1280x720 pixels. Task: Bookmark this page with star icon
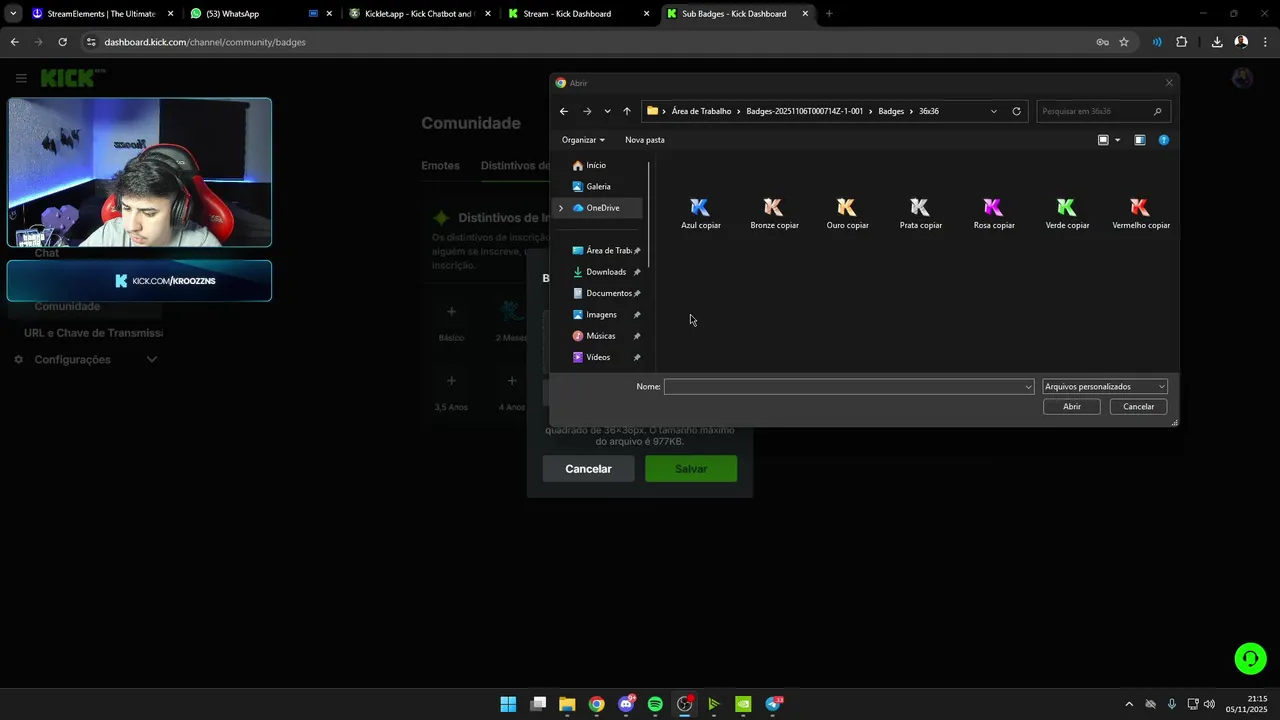pyautogui.click(x=1124, y=42)
